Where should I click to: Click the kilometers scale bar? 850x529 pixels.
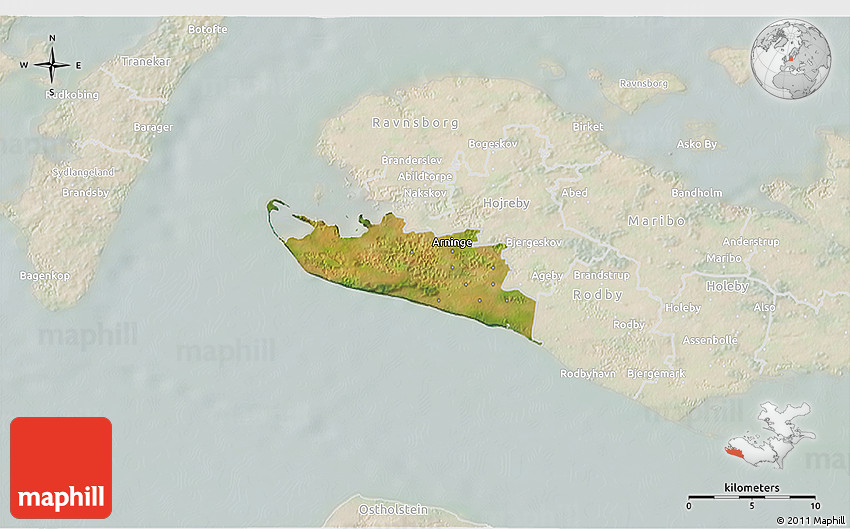click(751, 495)
